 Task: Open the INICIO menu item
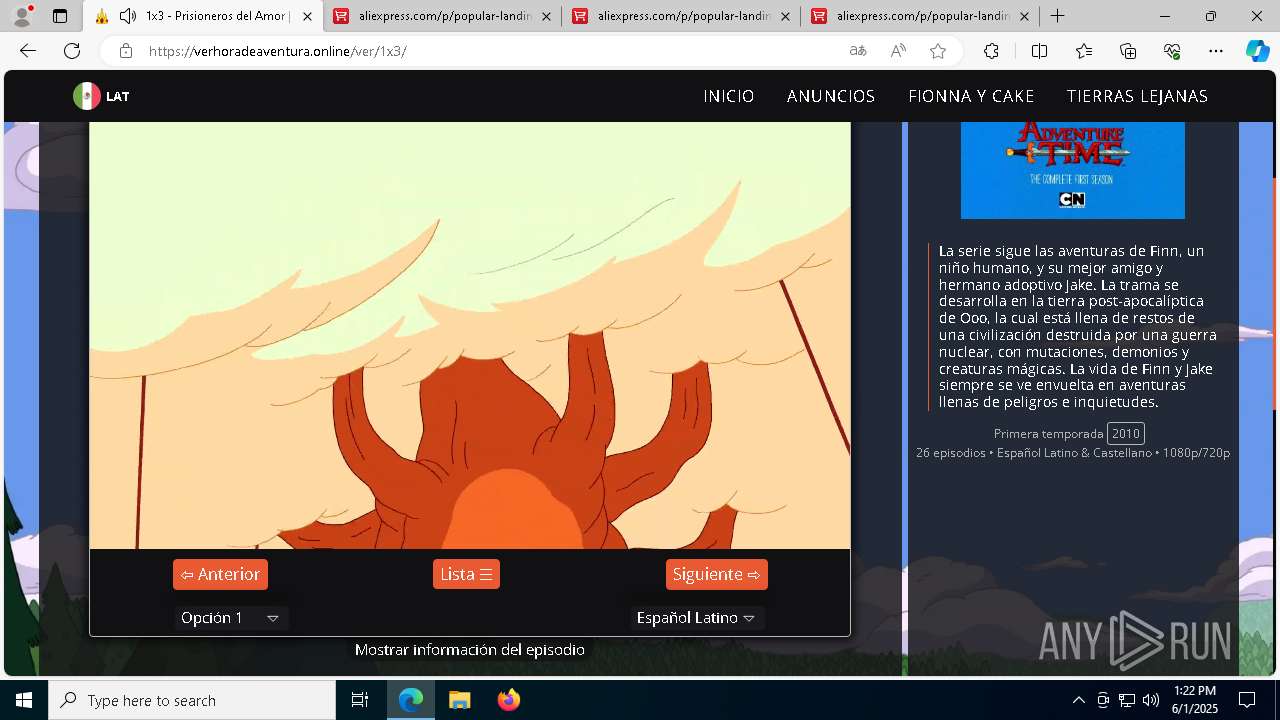729,96
